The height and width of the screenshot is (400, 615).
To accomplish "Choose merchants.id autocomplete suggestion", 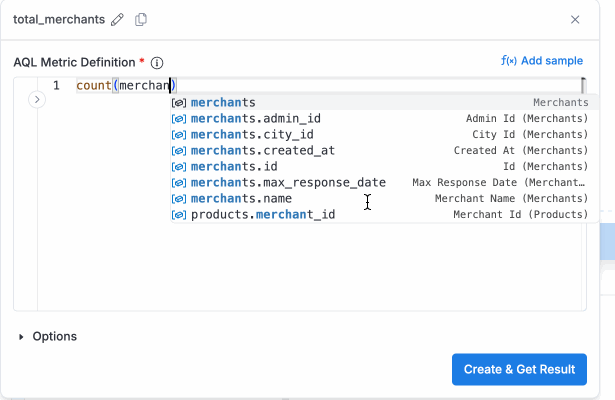I will click(x=385, y=167).
